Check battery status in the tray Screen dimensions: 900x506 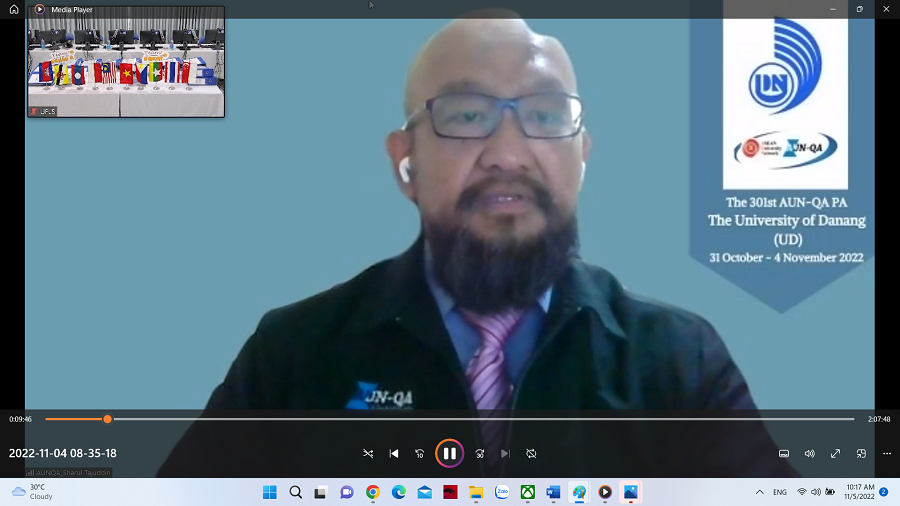[x=830, y=492]
